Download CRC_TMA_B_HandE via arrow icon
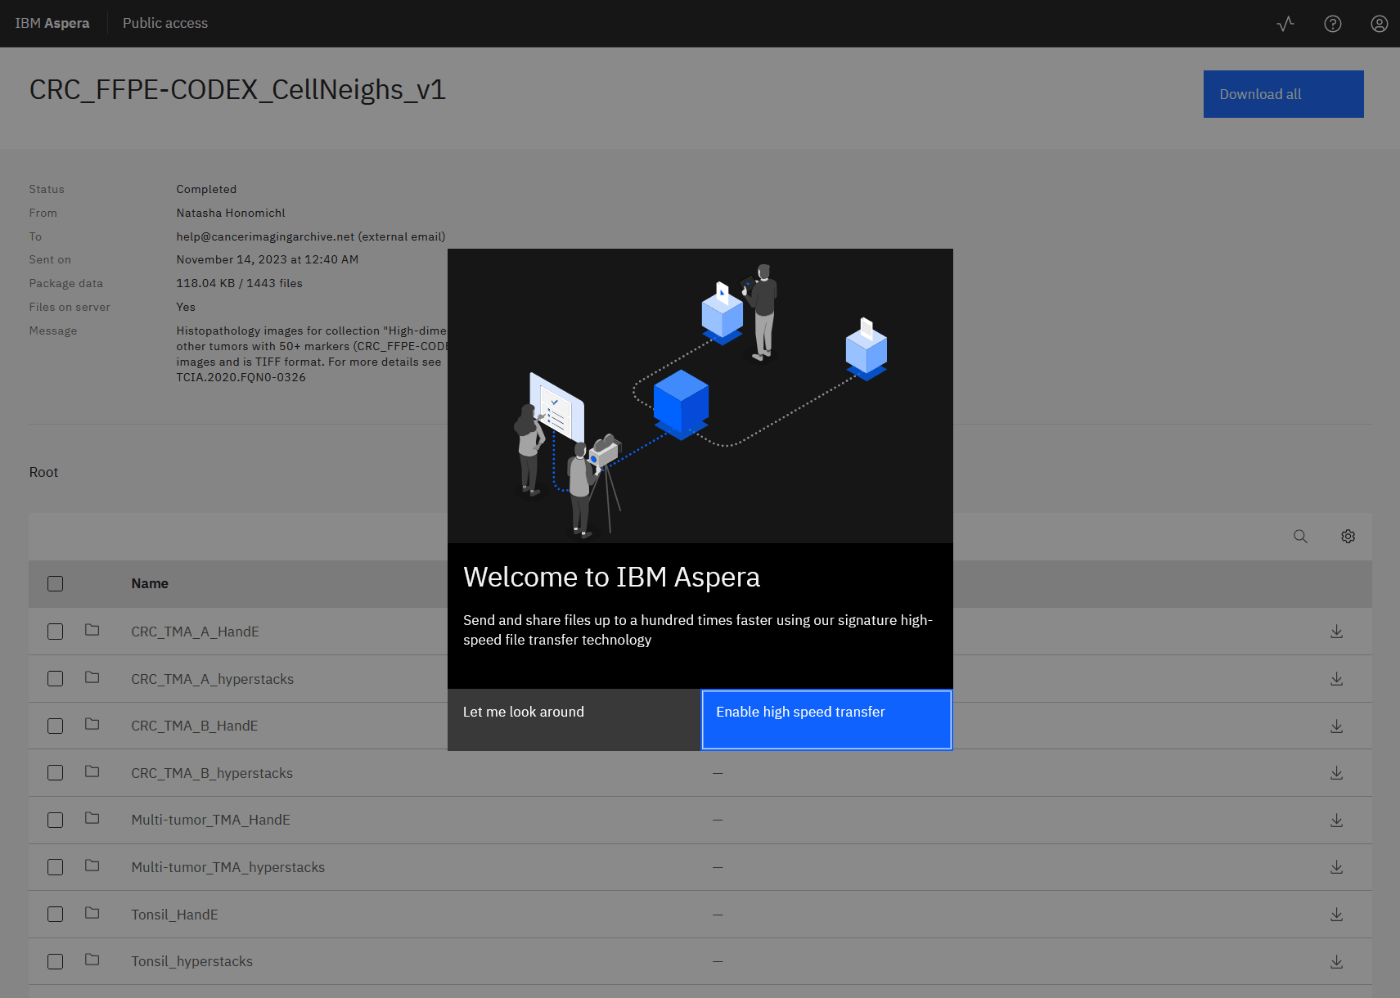 coord(1336,726)
